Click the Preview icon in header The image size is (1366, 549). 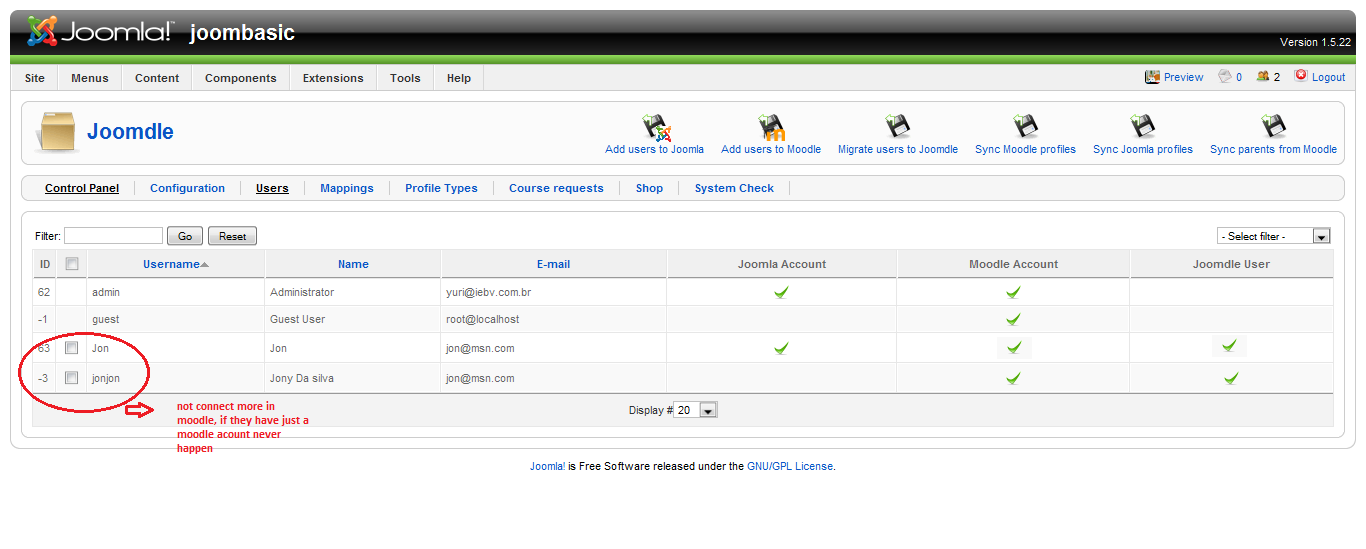[x=1152, y=77]
